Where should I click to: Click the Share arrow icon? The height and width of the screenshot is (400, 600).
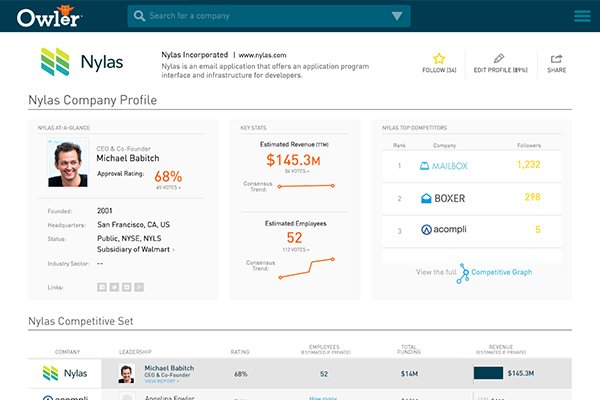[556, 59]
